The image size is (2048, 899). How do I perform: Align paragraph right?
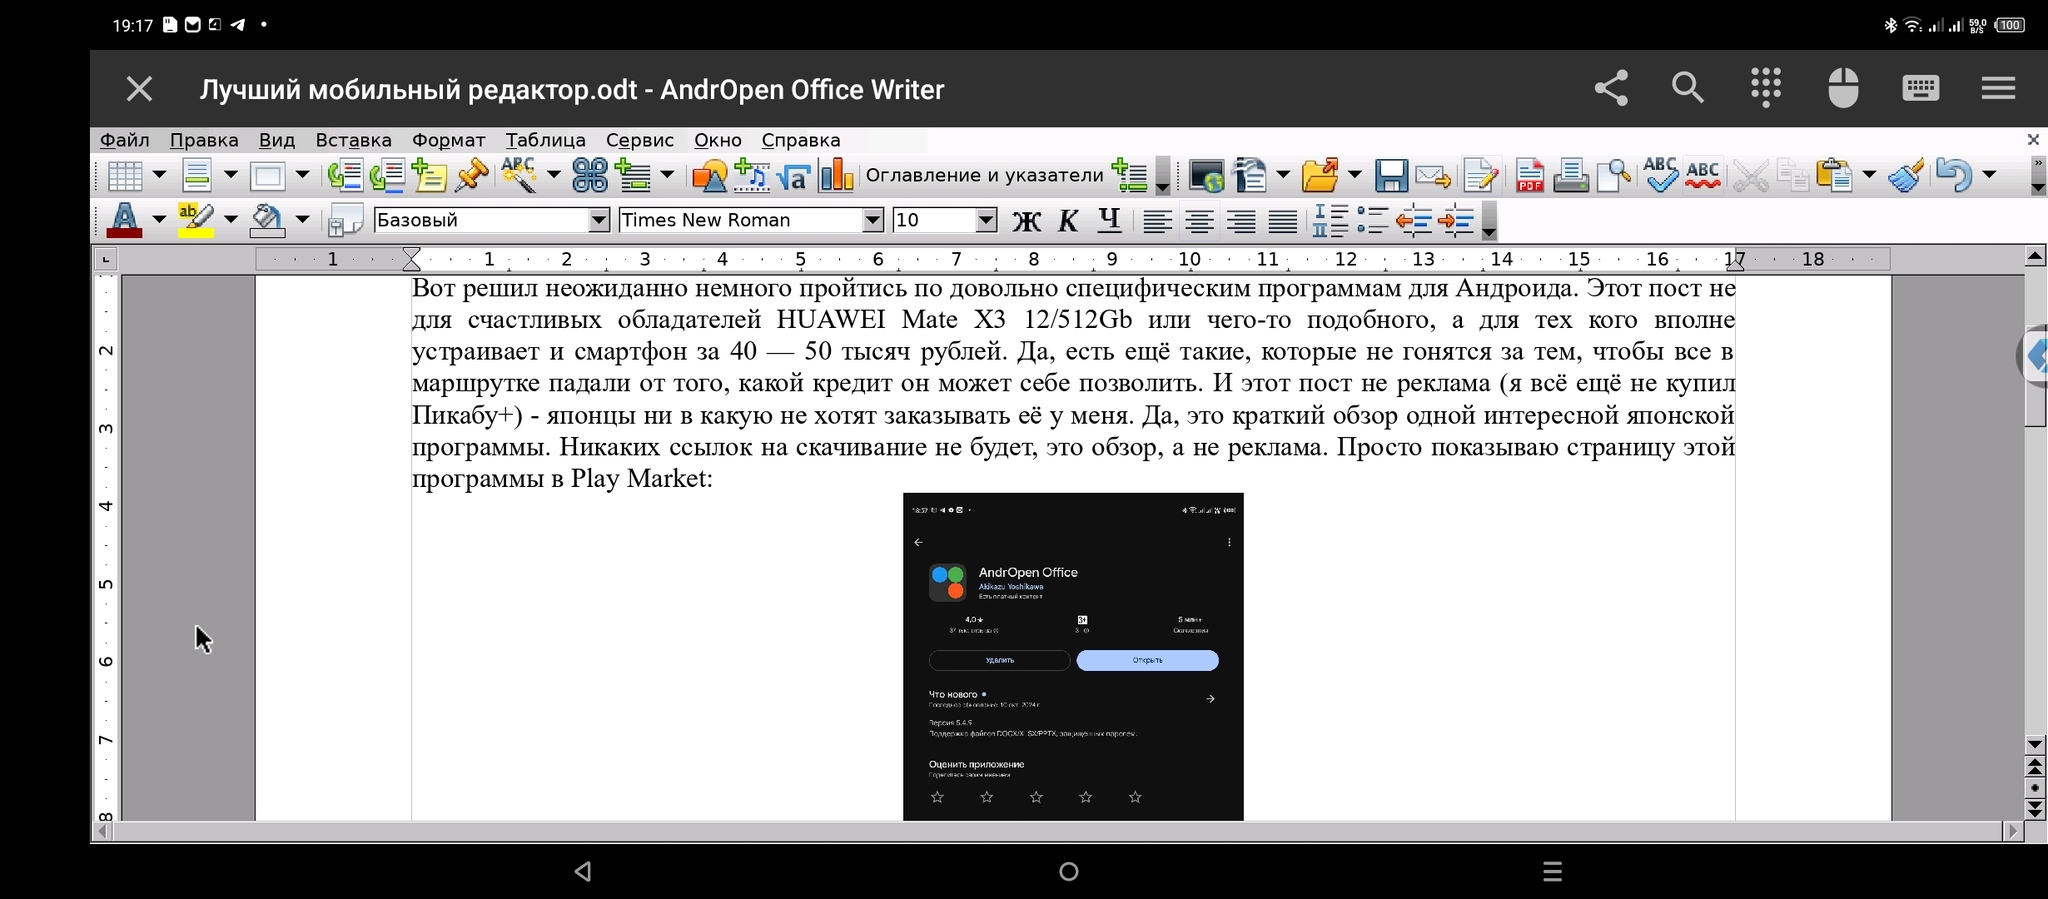click(1242, 220)
